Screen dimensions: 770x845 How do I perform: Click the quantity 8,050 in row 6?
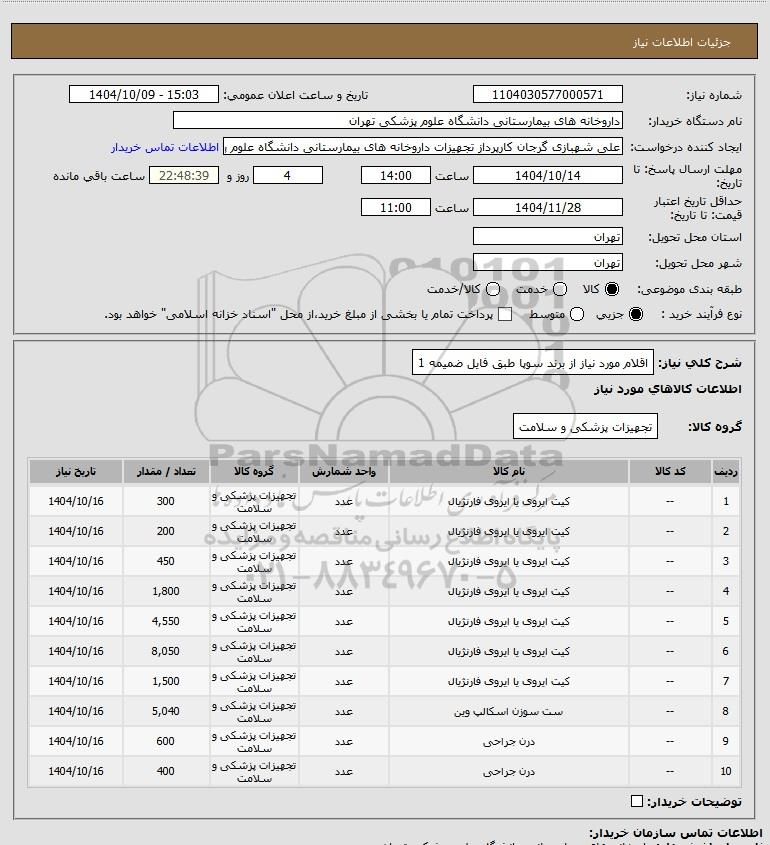click(x=165, y=651)
